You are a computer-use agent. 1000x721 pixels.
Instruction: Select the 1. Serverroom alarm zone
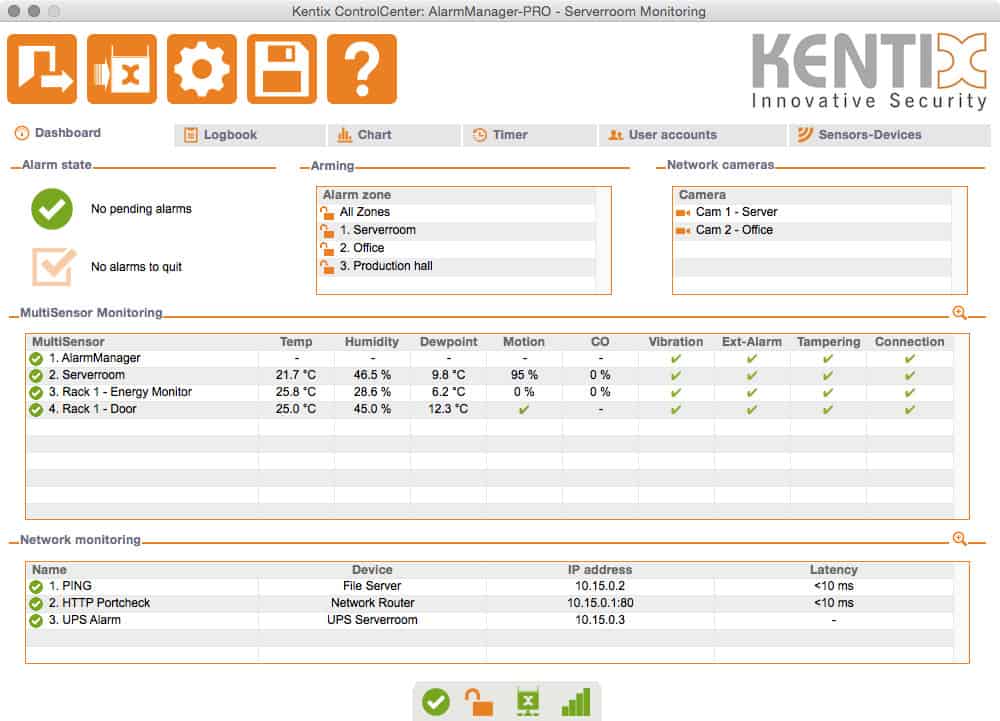457,230
